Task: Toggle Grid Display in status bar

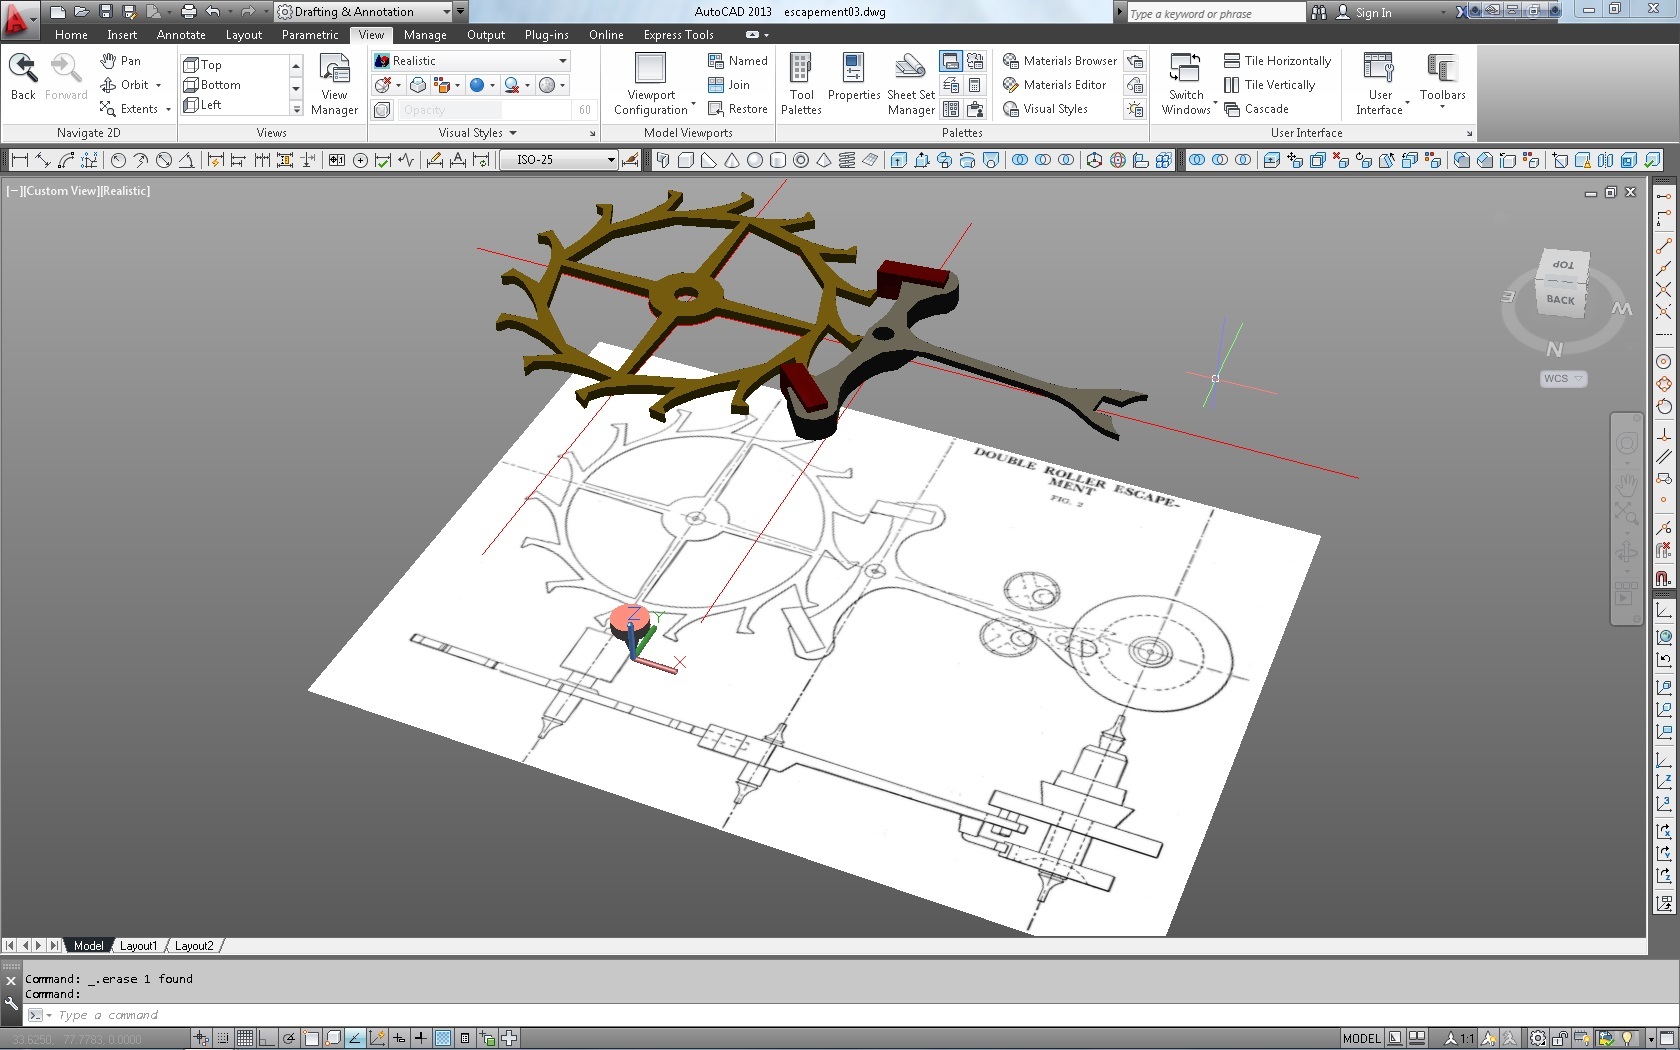Action: 245,1039
